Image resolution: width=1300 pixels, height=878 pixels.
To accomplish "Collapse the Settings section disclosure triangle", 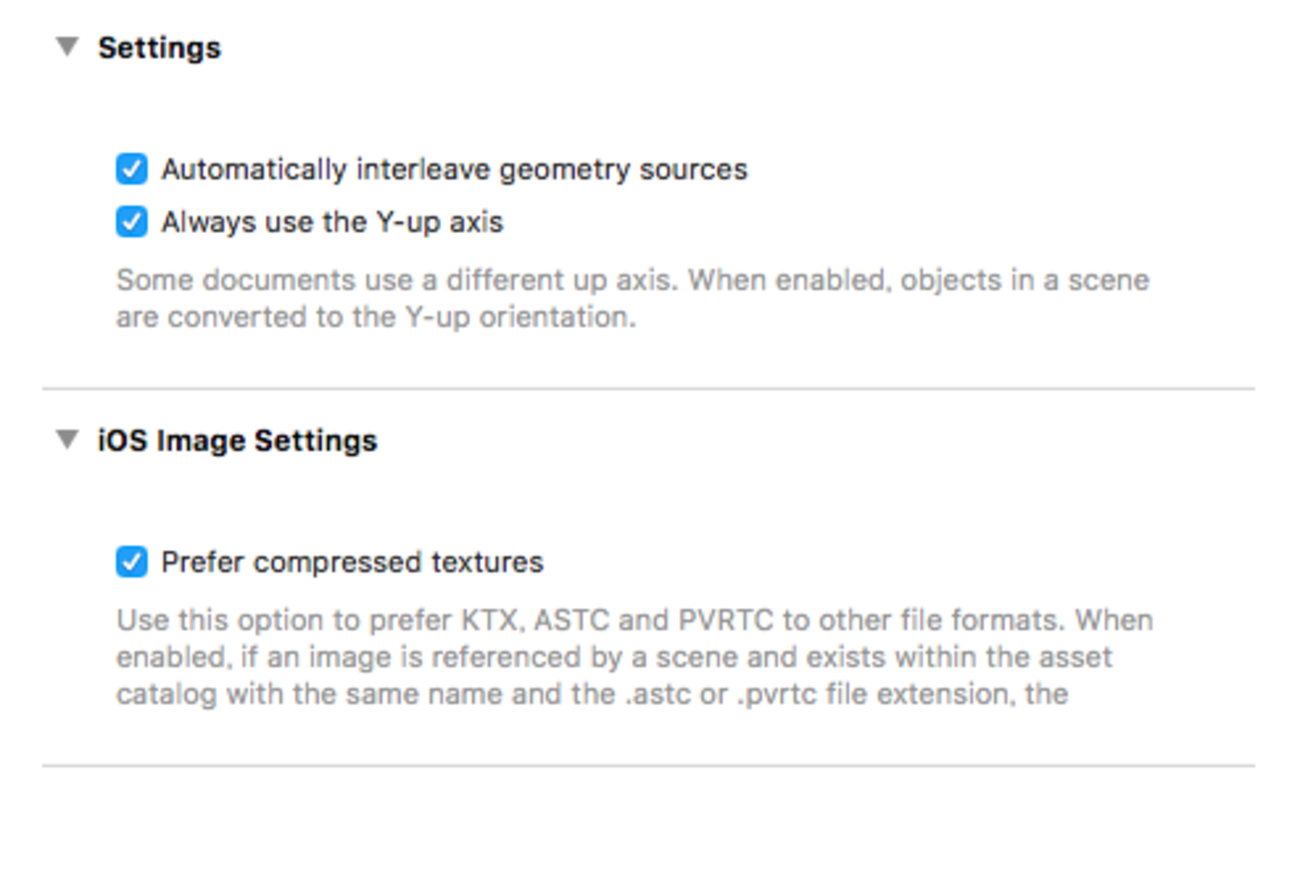I will 67,47.
